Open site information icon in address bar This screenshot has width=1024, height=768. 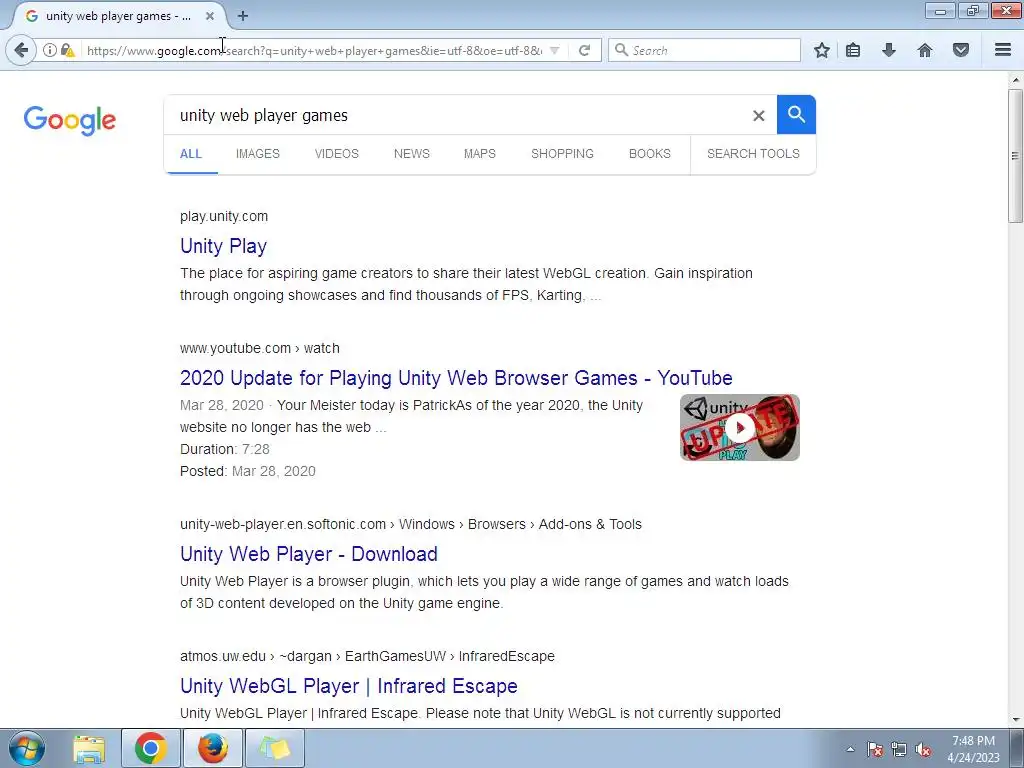tap(50, 50)
